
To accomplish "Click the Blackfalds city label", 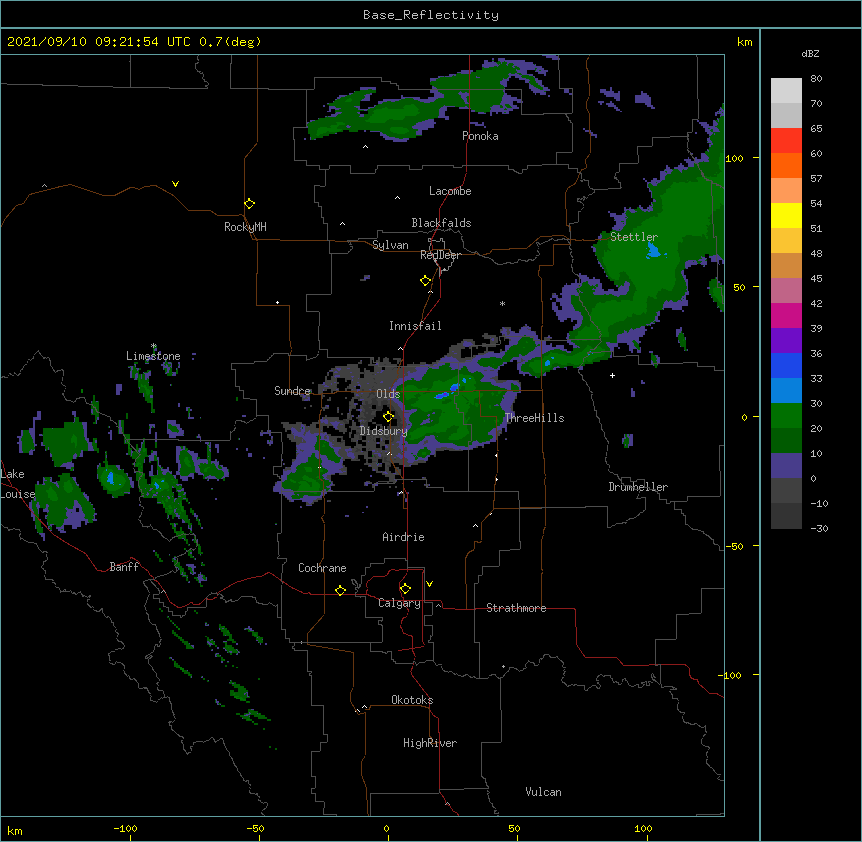I will [441, 223].
